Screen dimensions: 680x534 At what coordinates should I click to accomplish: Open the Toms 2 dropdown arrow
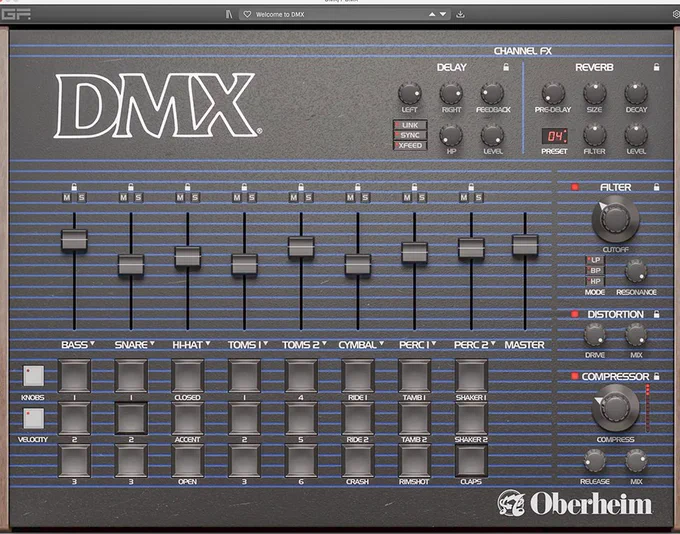[x=324, y=344]
